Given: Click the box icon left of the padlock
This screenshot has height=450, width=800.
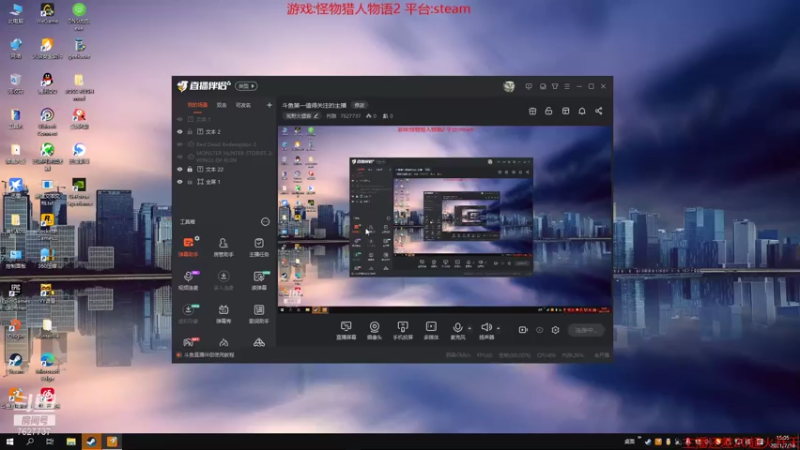Looking at the screenshot, I should coord(532,111).
